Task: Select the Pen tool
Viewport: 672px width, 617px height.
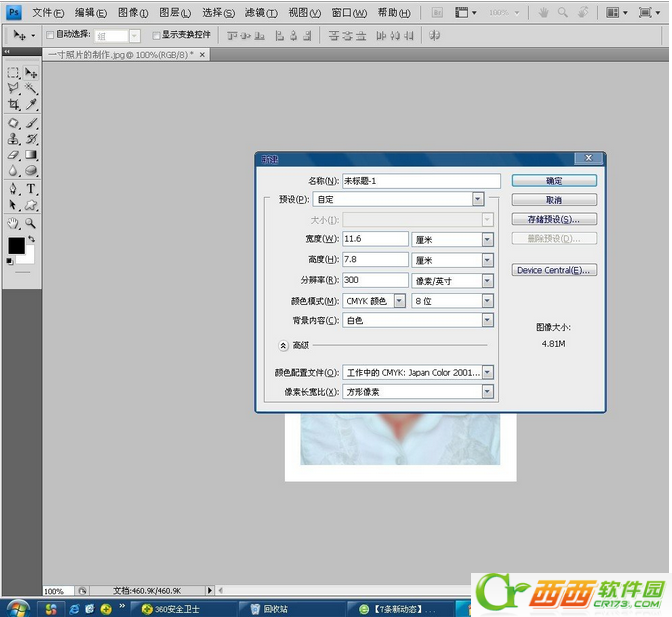Action: (x=14, y=188)
